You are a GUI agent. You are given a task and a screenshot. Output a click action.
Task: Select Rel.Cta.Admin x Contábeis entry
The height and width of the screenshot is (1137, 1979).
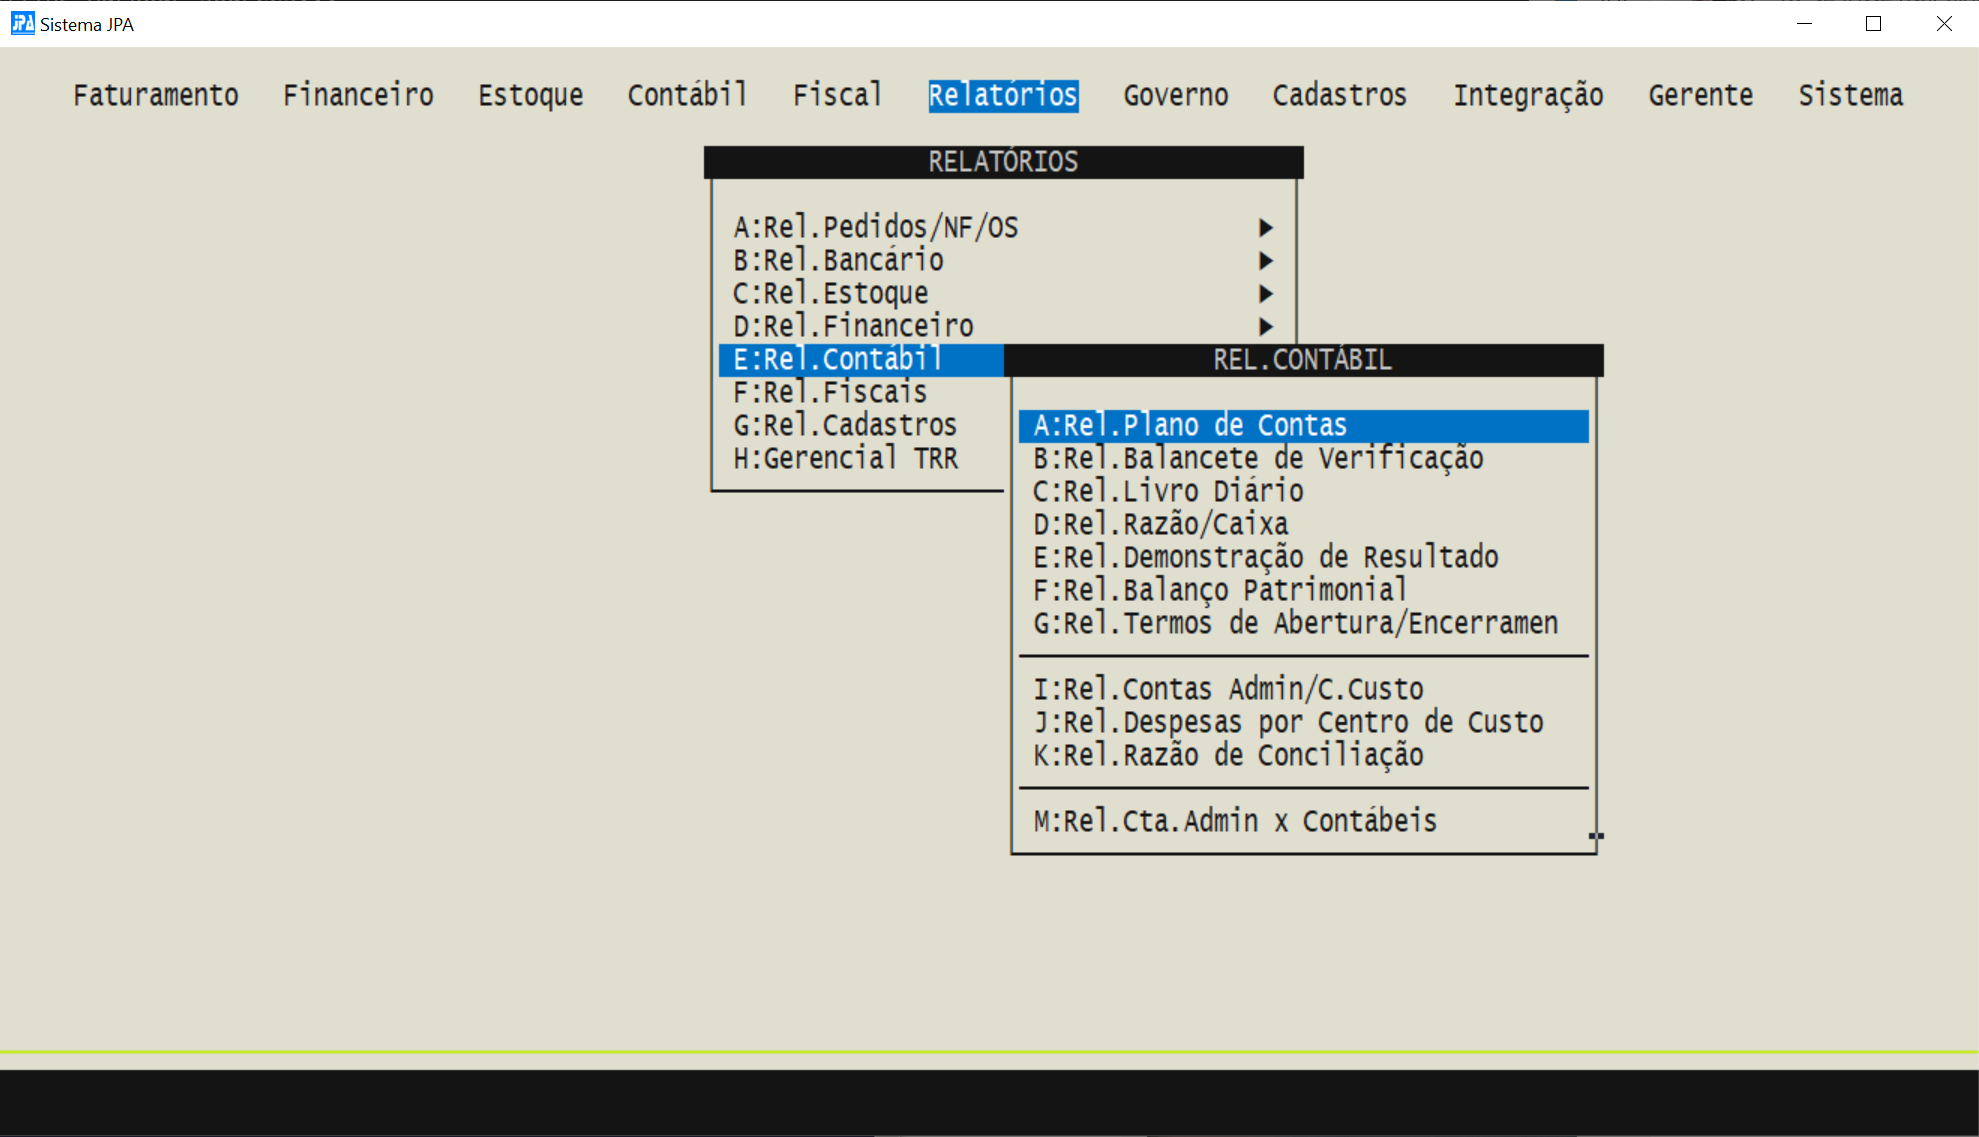(x=1235, y=822)
